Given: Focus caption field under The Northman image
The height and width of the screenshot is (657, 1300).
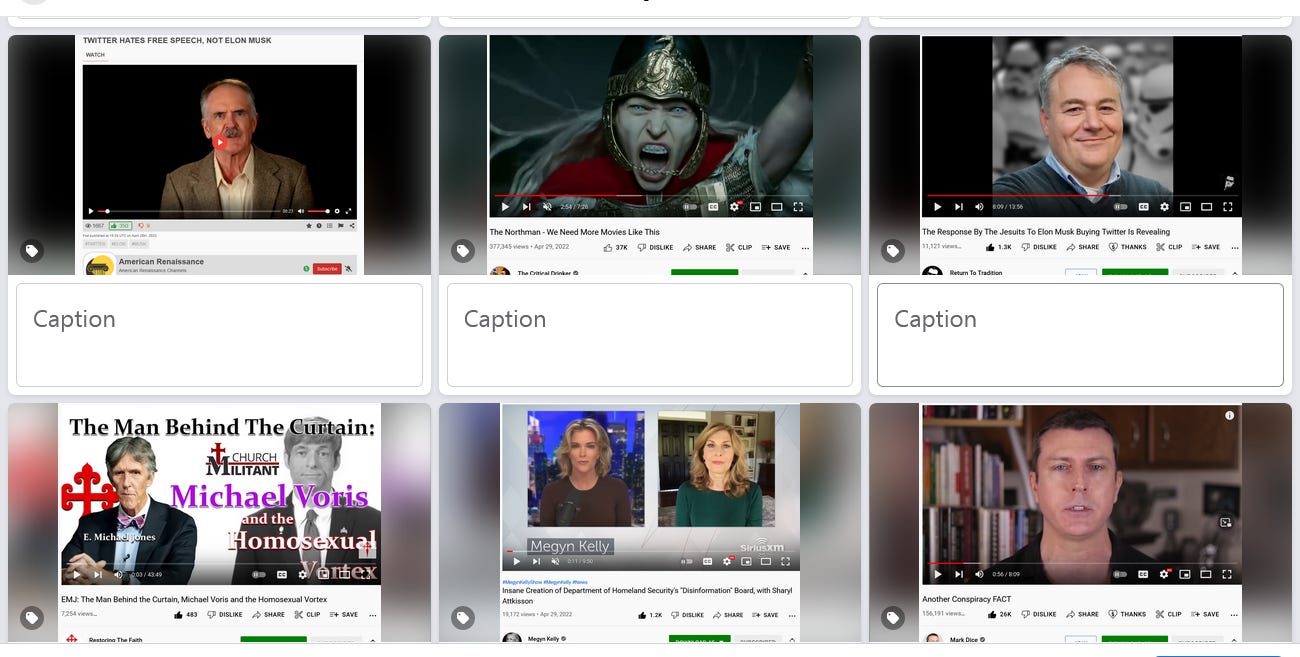Looking at the screenshot, I should [x=650, y=335].
